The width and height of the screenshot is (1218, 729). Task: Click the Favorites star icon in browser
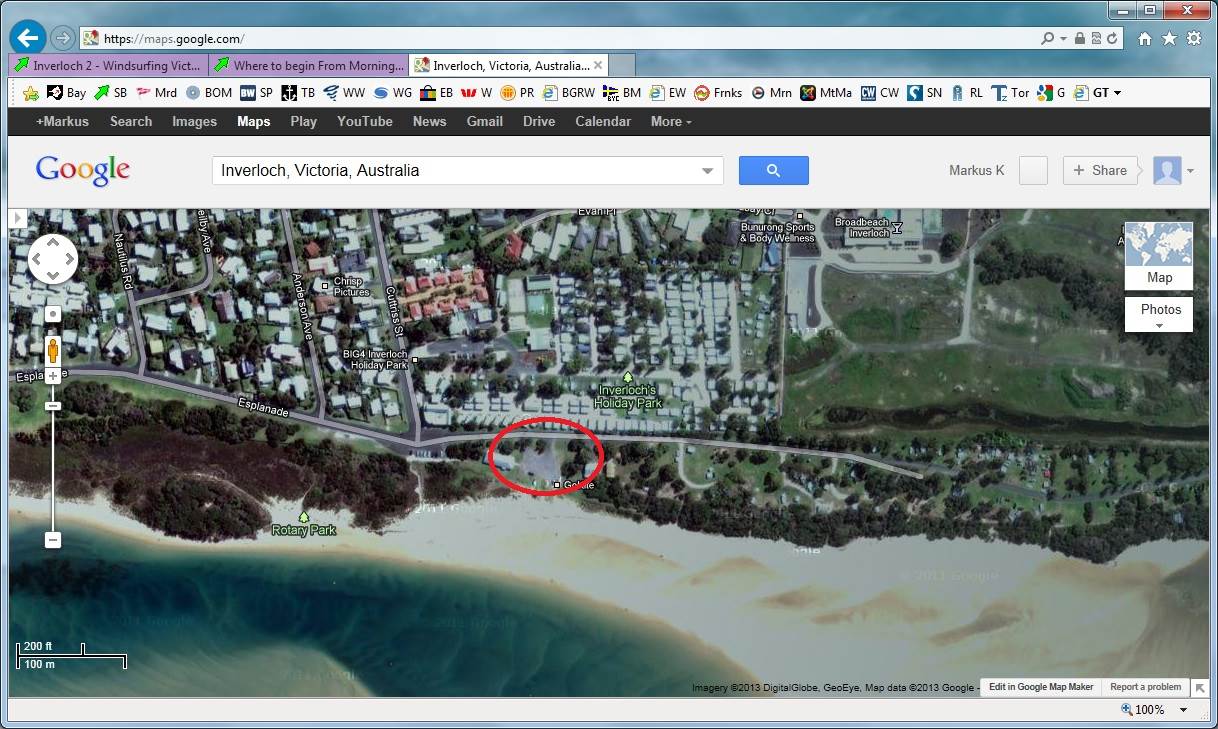1169,38
